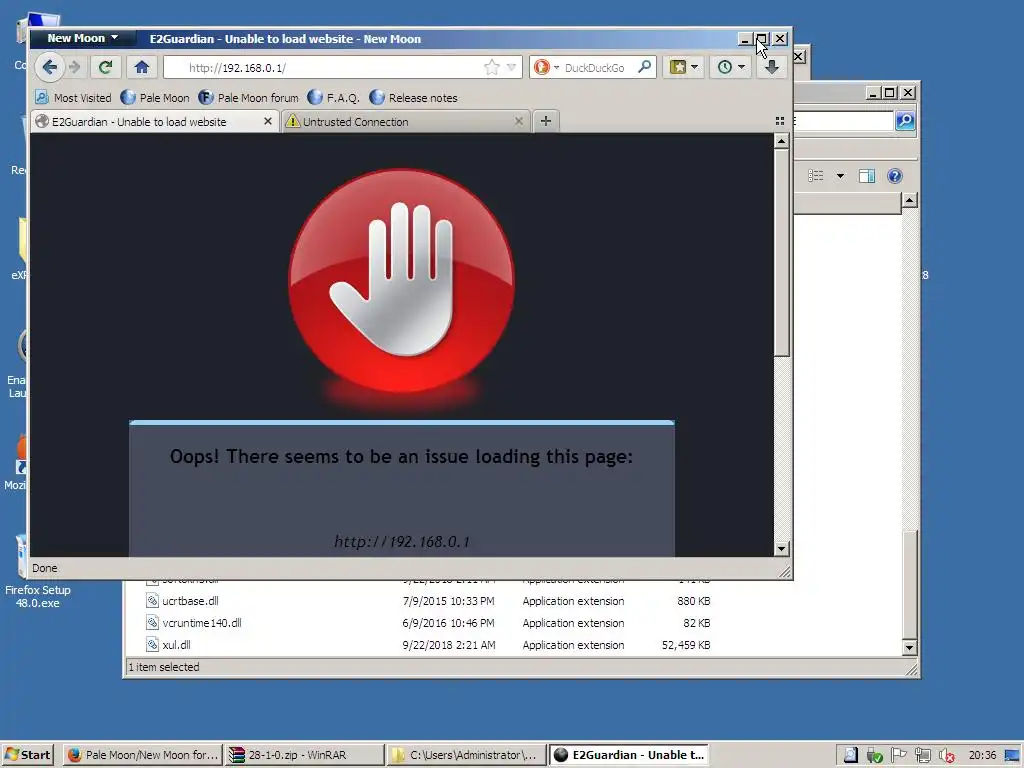Open the URL history dropdown arrow
This screenshot has width=1024, height=768.
tap(511, 67)
